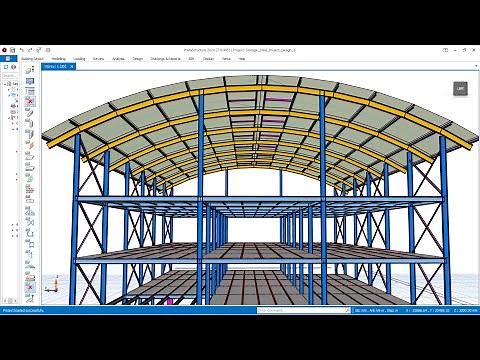Screen dimensions: 480x360
Task: Open the Display ribbon tab
Action: 208,59
